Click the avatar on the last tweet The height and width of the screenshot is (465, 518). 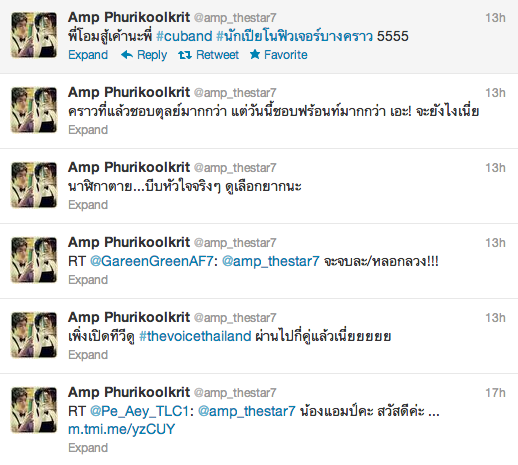click(34, 410)
